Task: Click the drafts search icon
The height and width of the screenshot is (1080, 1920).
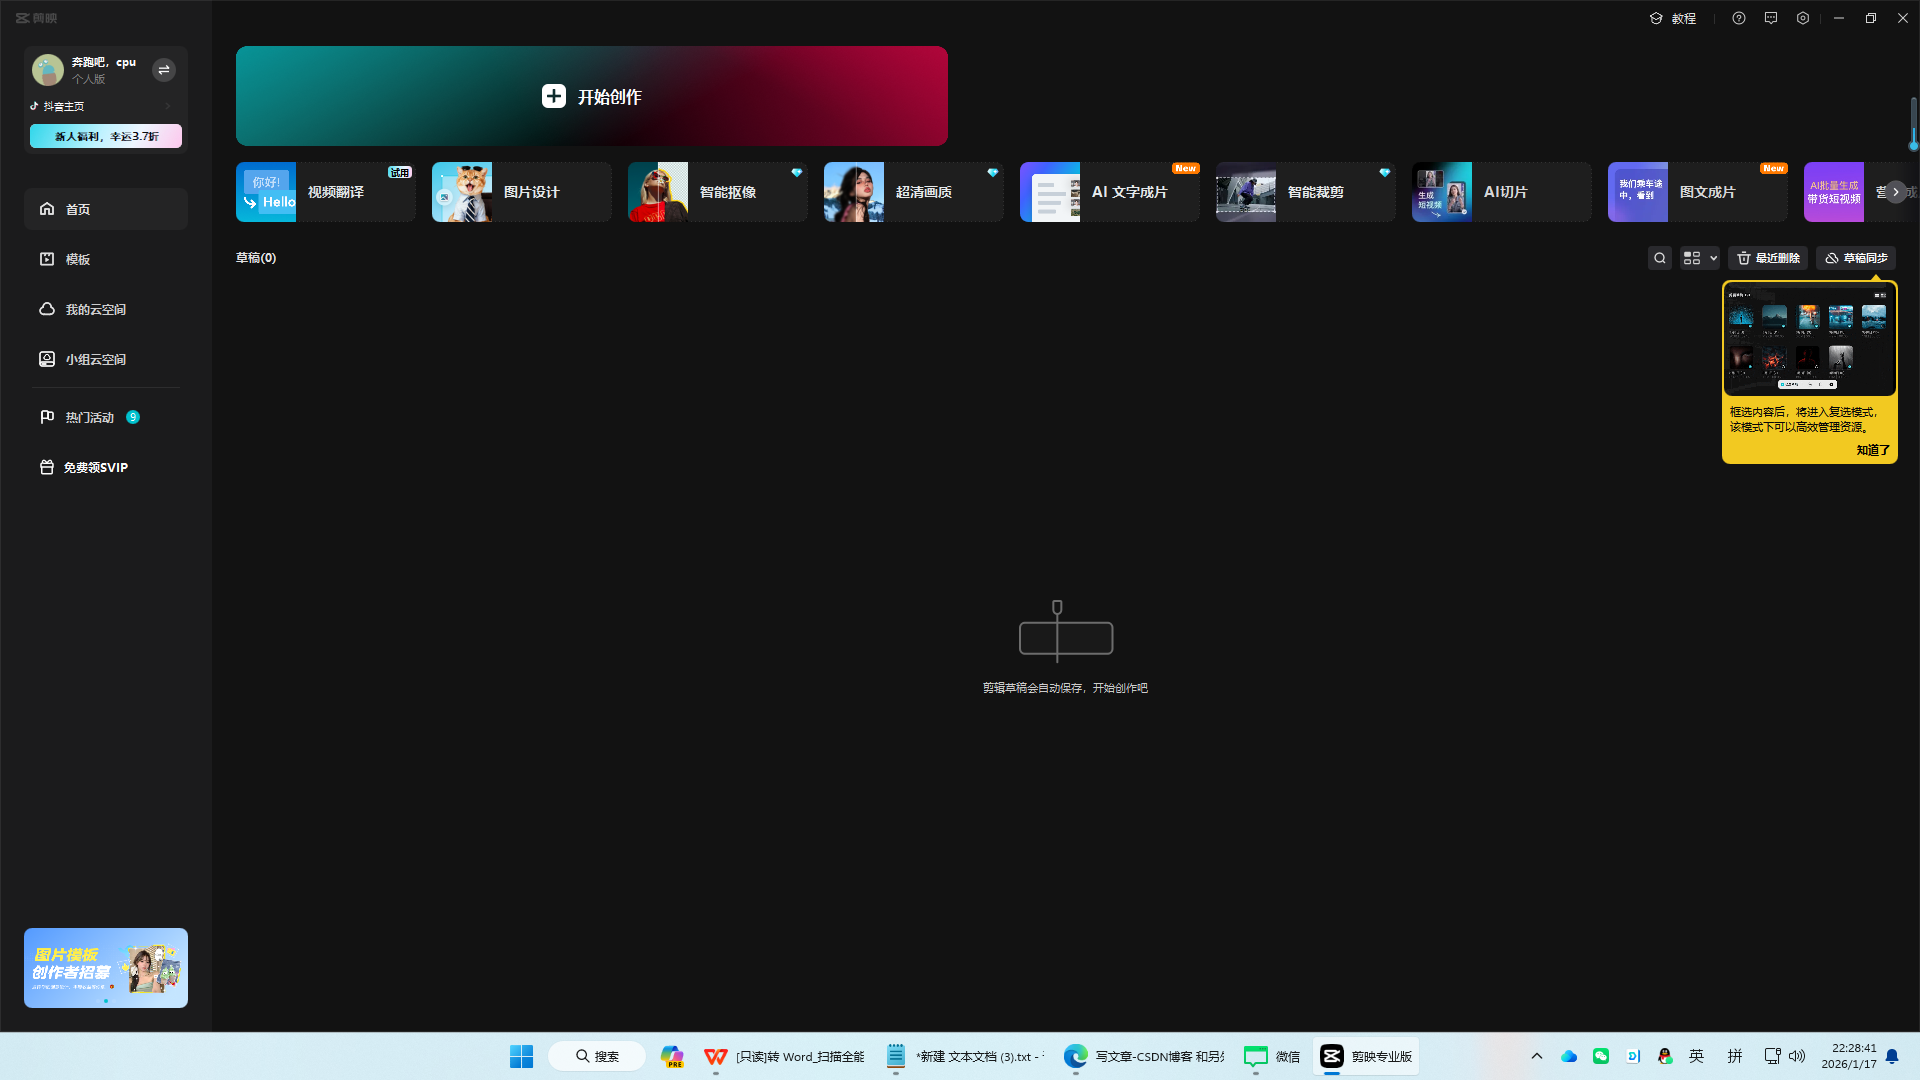Action: pos(1660,258)
